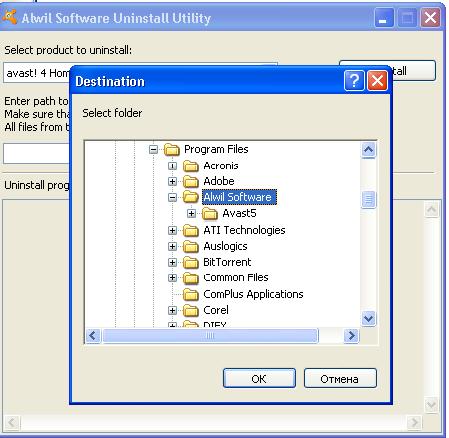Click the Adobe folder icon
This screenshot has height=438, width=449.
[x=191, y=181]
